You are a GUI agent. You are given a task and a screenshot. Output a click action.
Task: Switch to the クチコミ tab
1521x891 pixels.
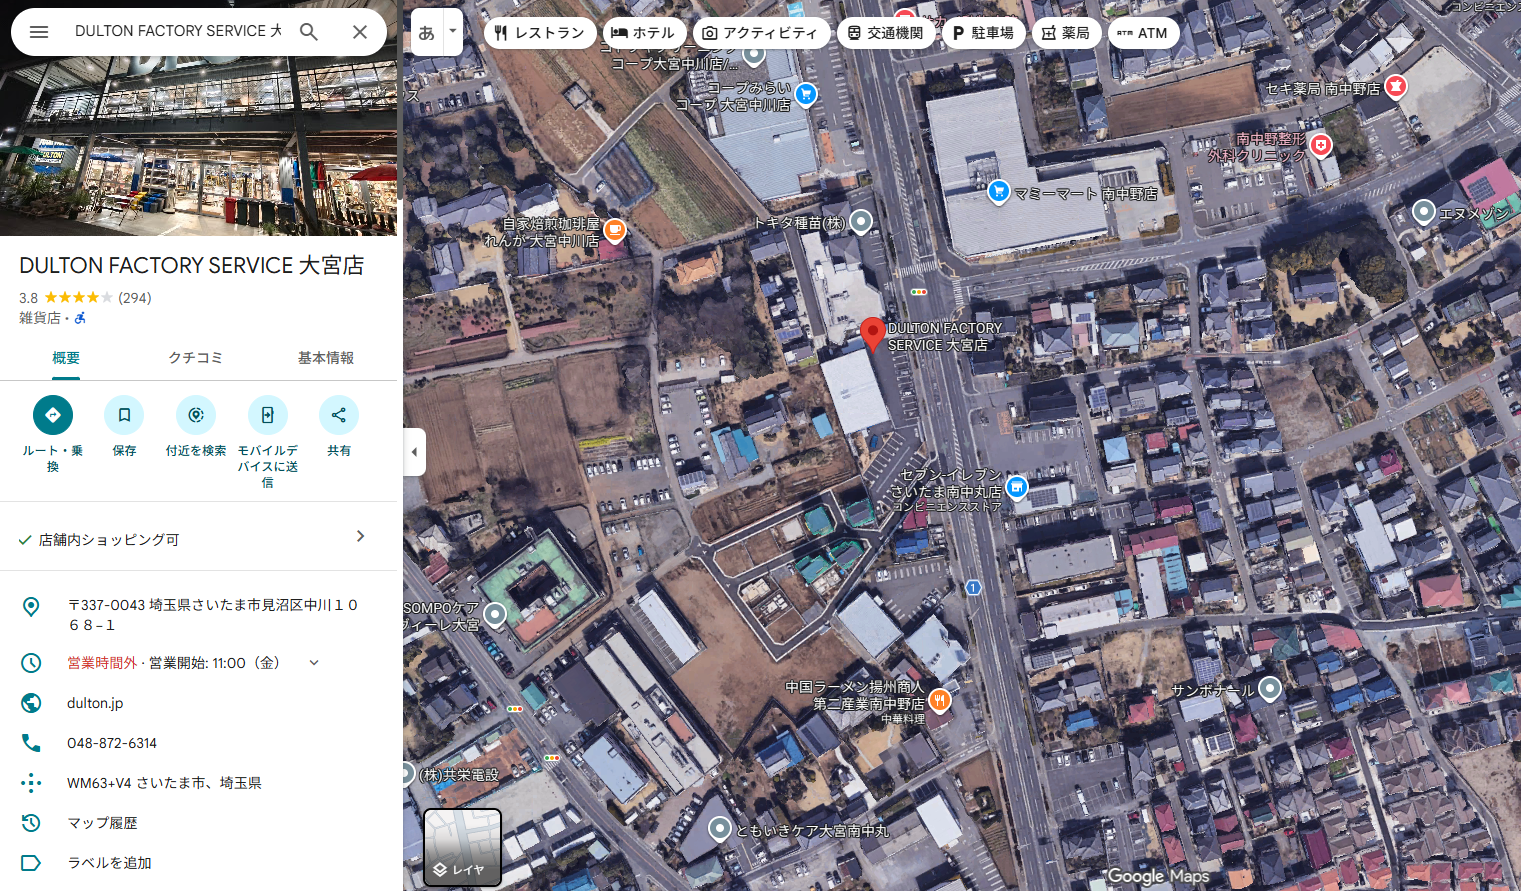(196, 358)
